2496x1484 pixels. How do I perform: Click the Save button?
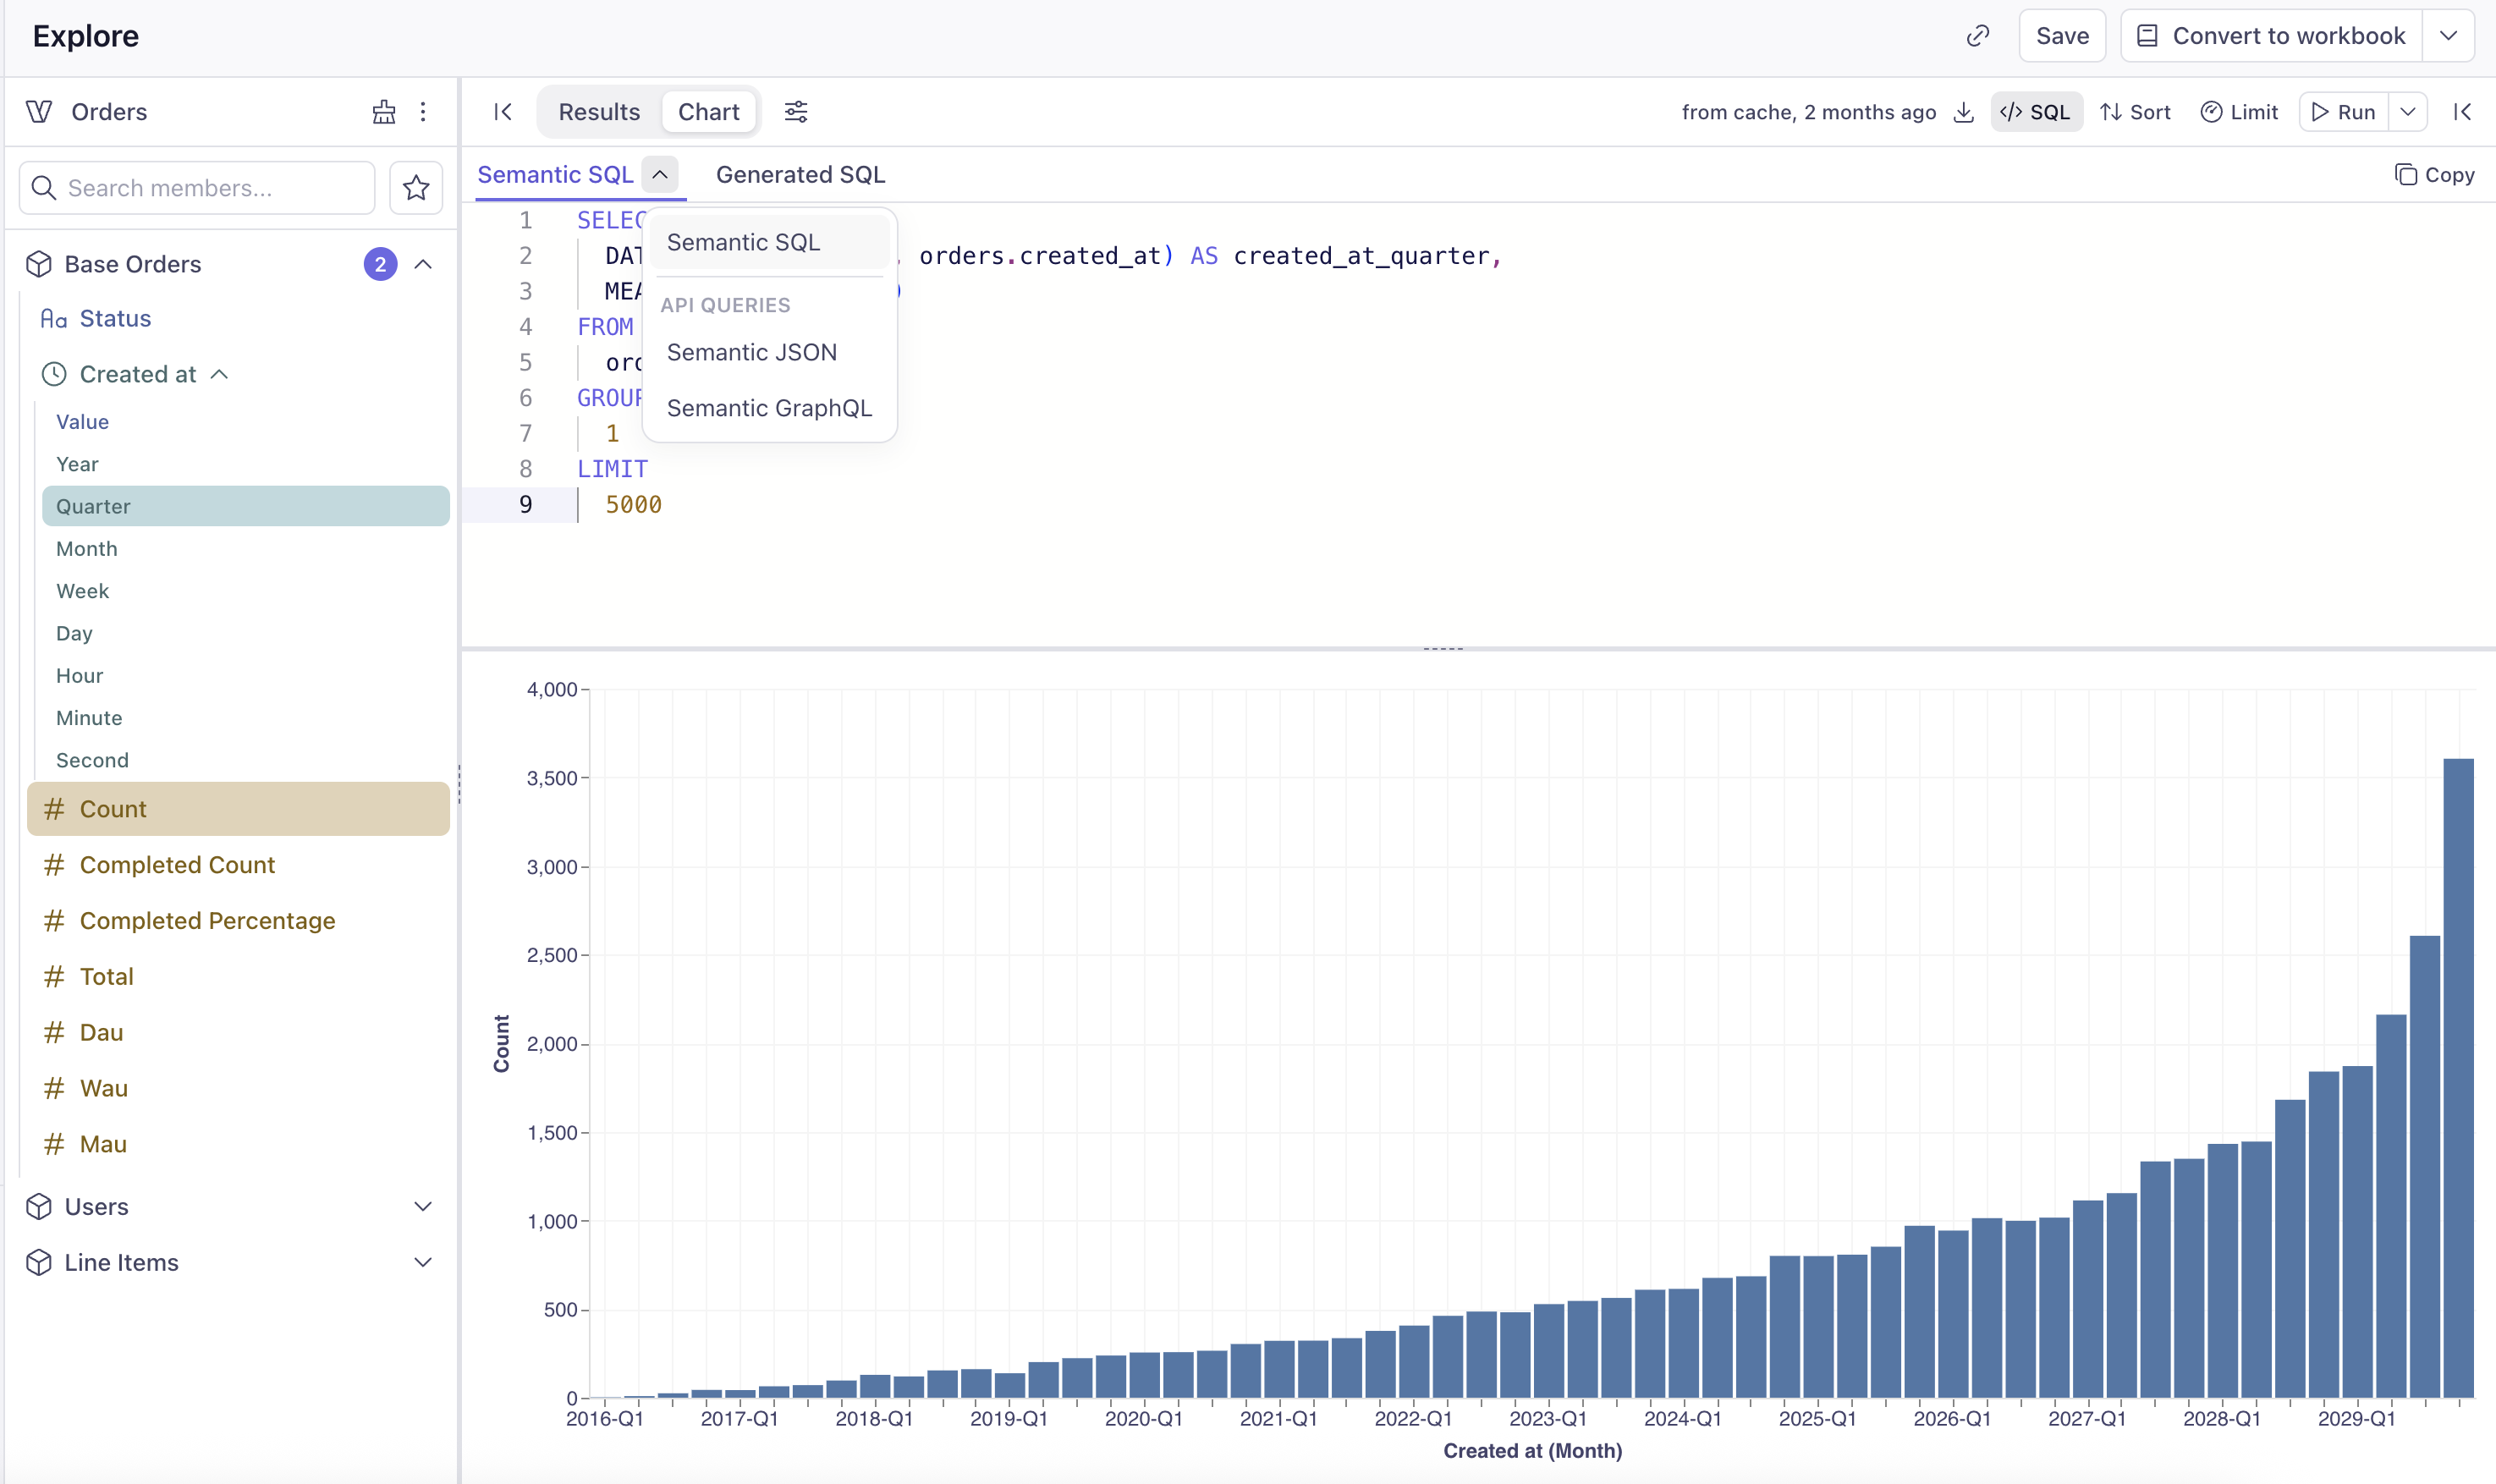click(x=2061, y=36)
